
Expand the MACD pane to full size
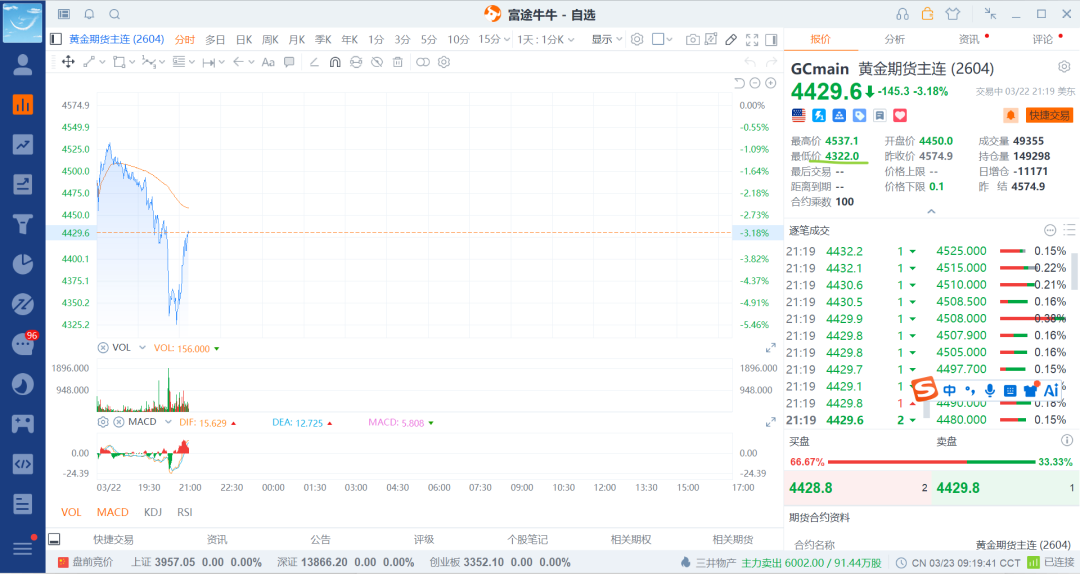pyautogui.click(x=771, y=422)
